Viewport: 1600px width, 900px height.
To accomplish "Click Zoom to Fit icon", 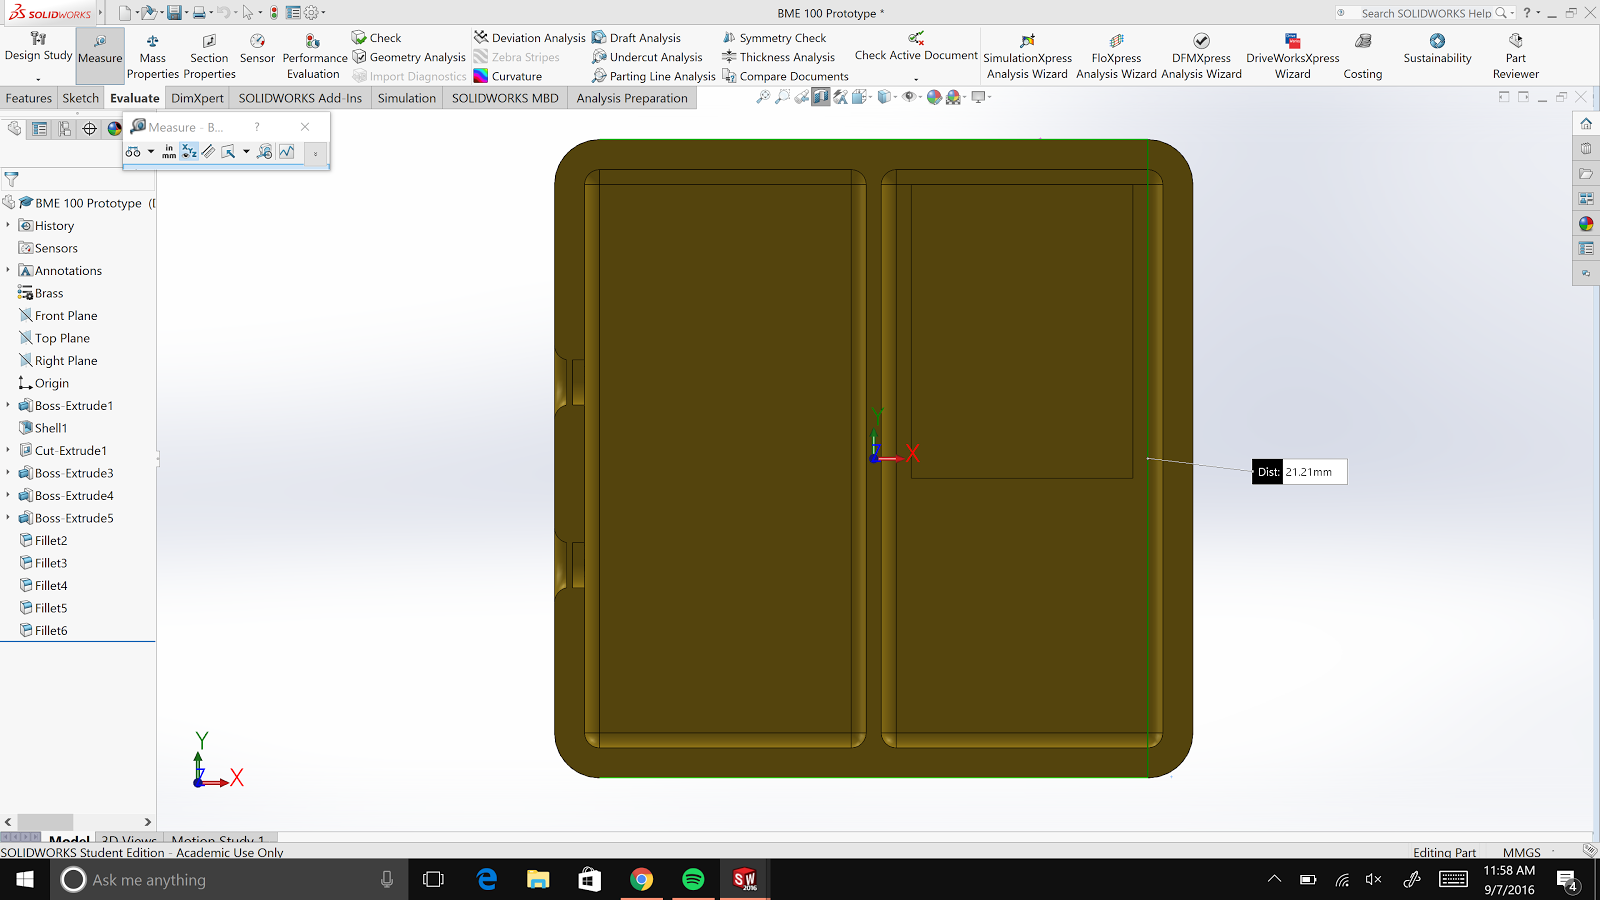I will click(763, 97).
